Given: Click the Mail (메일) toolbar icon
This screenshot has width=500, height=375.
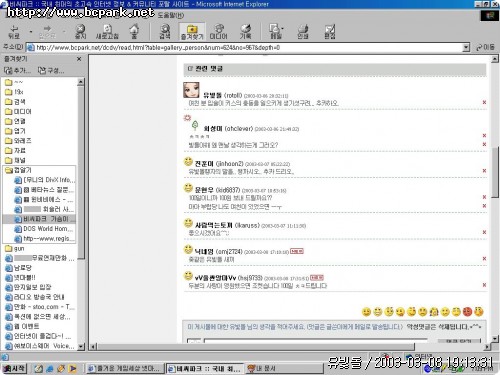Looking at the screenshot, I should [275, 32].
